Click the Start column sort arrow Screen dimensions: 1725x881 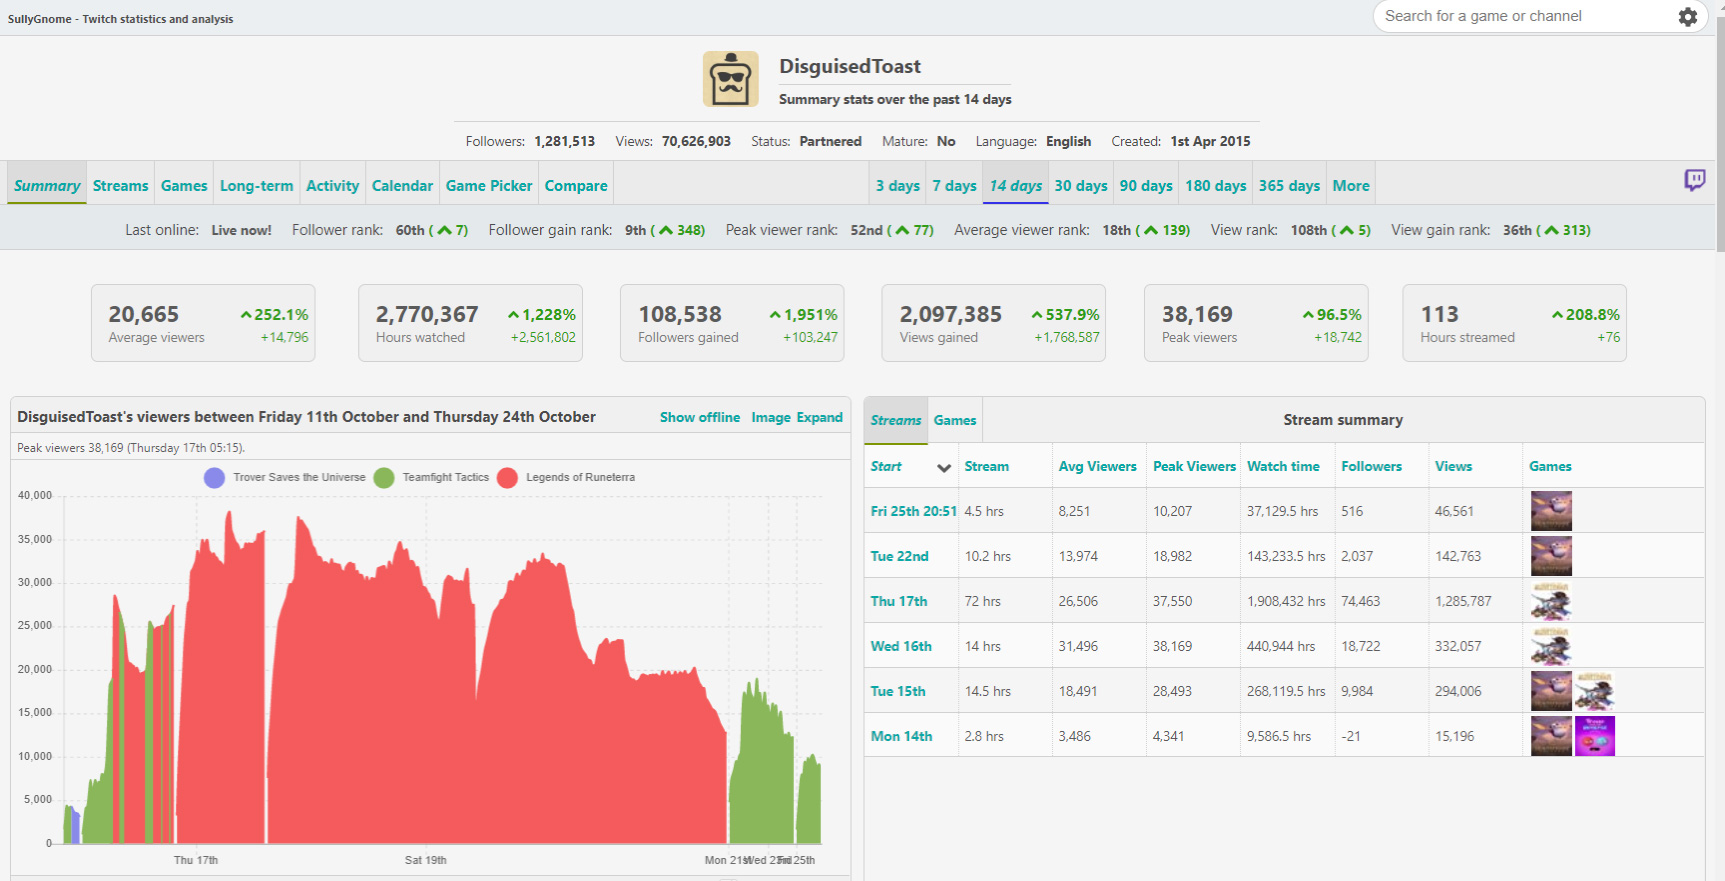click(x=943, y=468)
